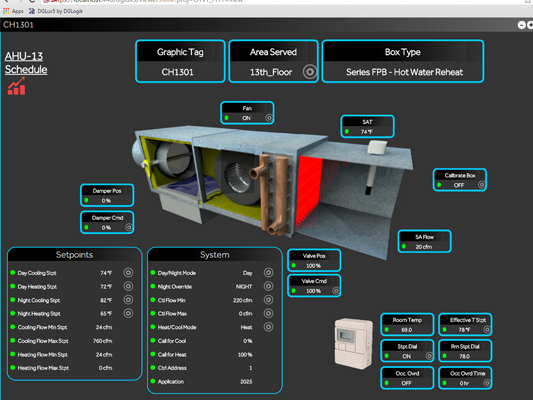Click the wall thermostat image
The width and height of the screenshot is (533, 400).
pos(354,343)
